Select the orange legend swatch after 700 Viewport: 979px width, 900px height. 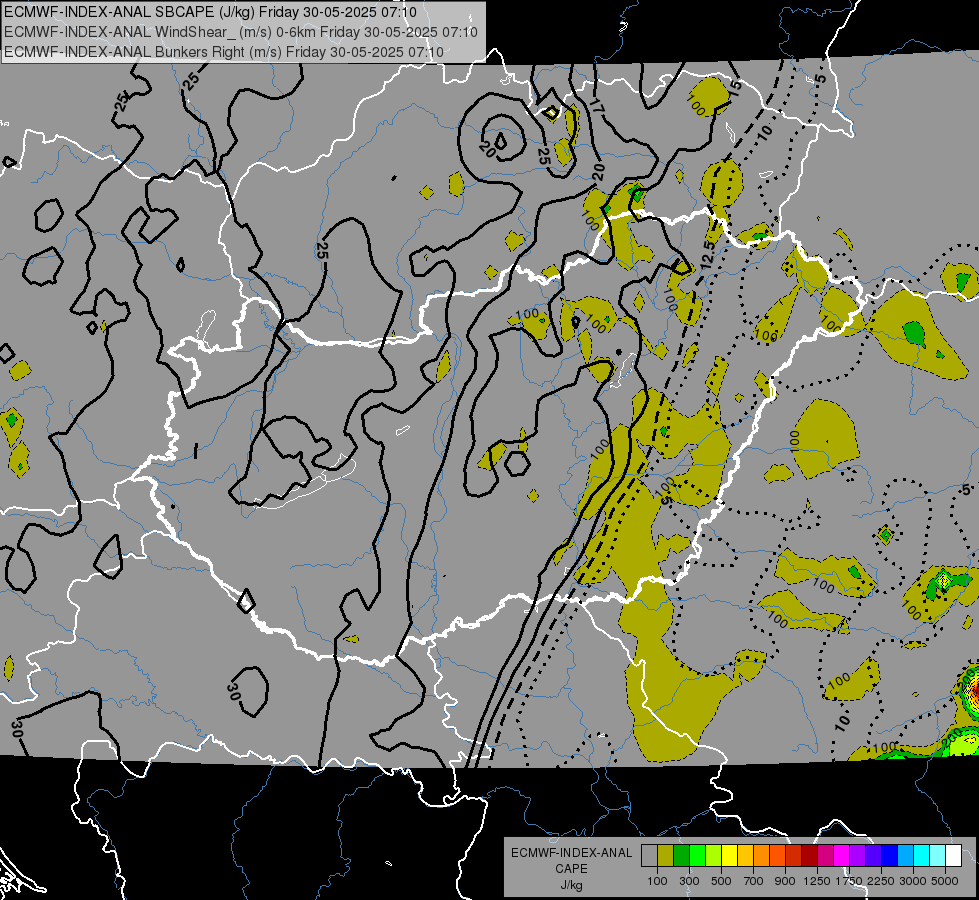tap(761, 855)
